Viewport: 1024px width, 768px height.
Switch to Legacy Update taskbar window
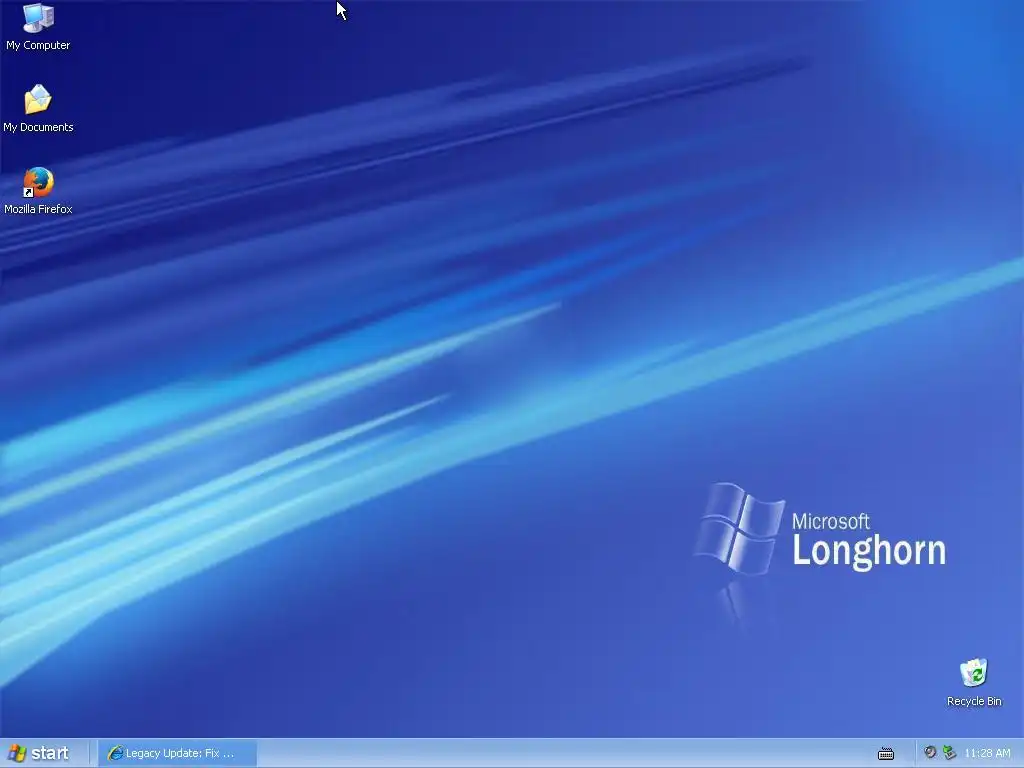pyautogui.click(x=177, y=753)
